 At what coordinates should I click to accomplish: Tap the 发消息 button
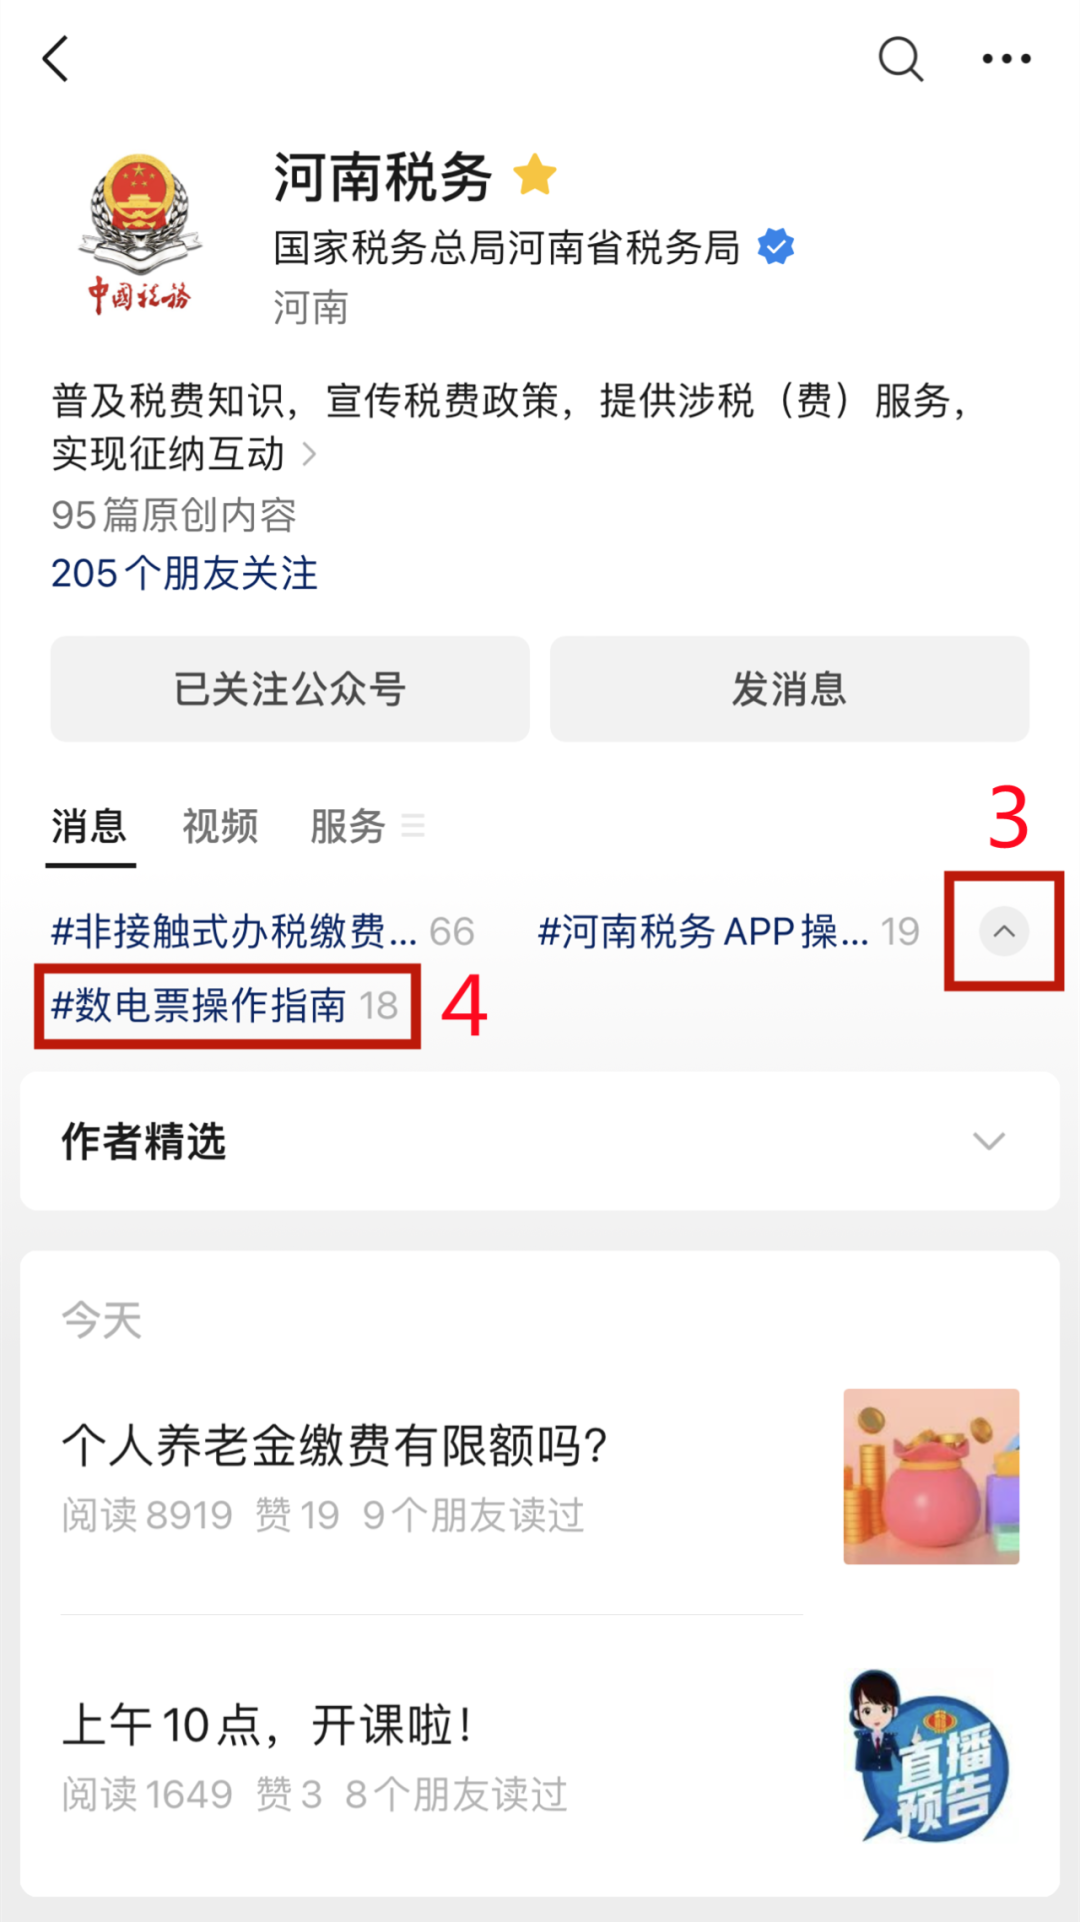(x=789, y=689)
